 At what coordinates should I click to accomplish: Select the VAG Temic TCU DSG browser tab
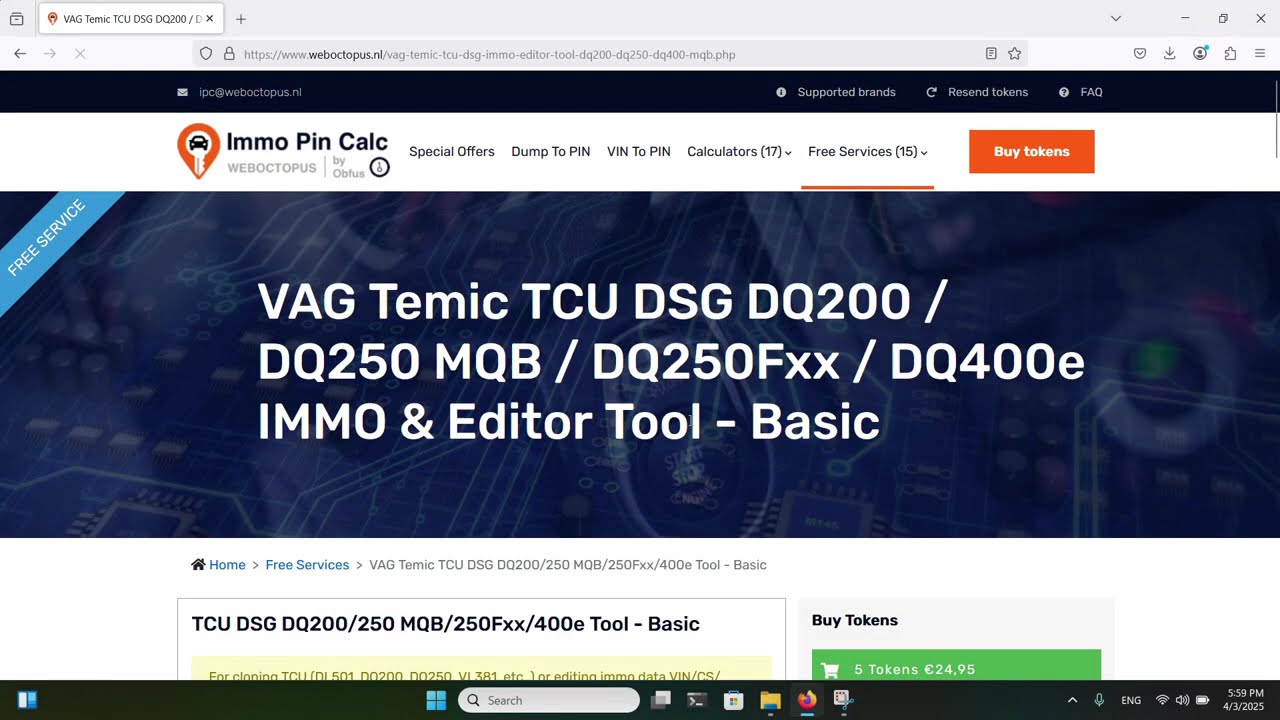tap(131, 19)
